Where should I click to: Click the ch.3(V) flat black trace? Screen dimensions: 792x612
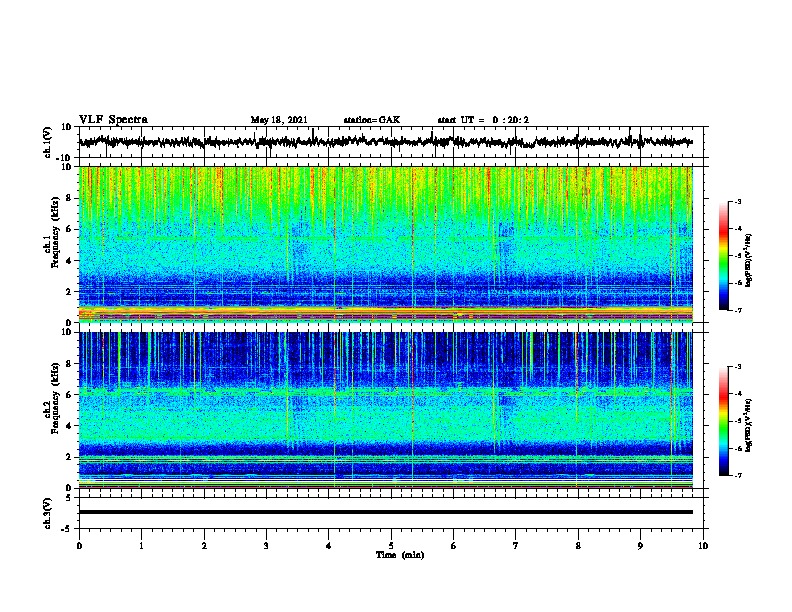(x=385, y=512)
